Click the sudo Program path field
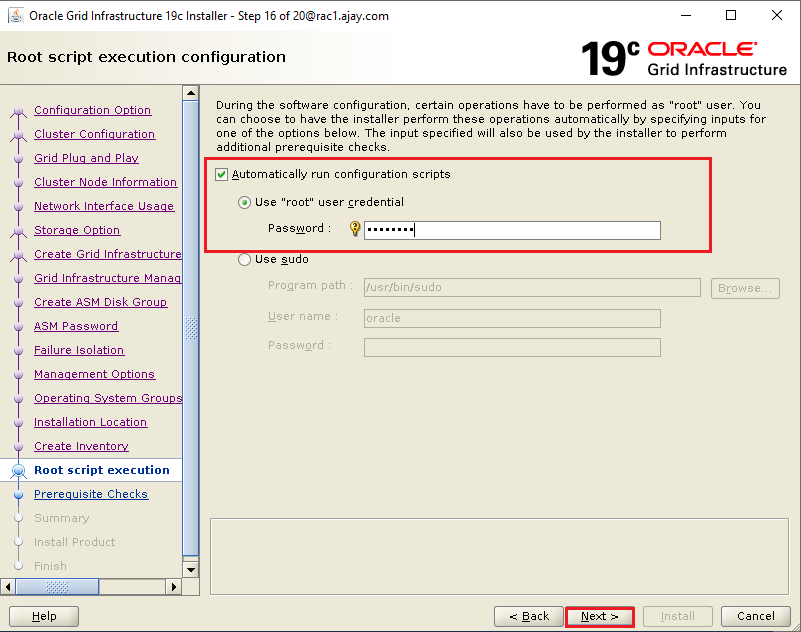 [x=532, y=287]
